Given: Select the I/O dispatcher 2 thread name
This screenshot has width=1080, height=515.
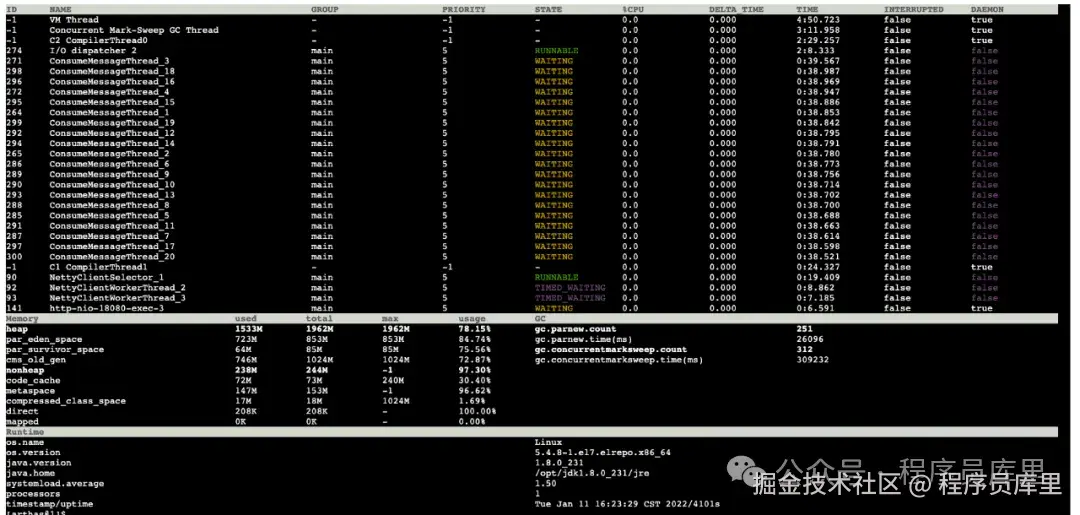Looking at the screenshot, I should pyautogui.click(x=93, y=51).
